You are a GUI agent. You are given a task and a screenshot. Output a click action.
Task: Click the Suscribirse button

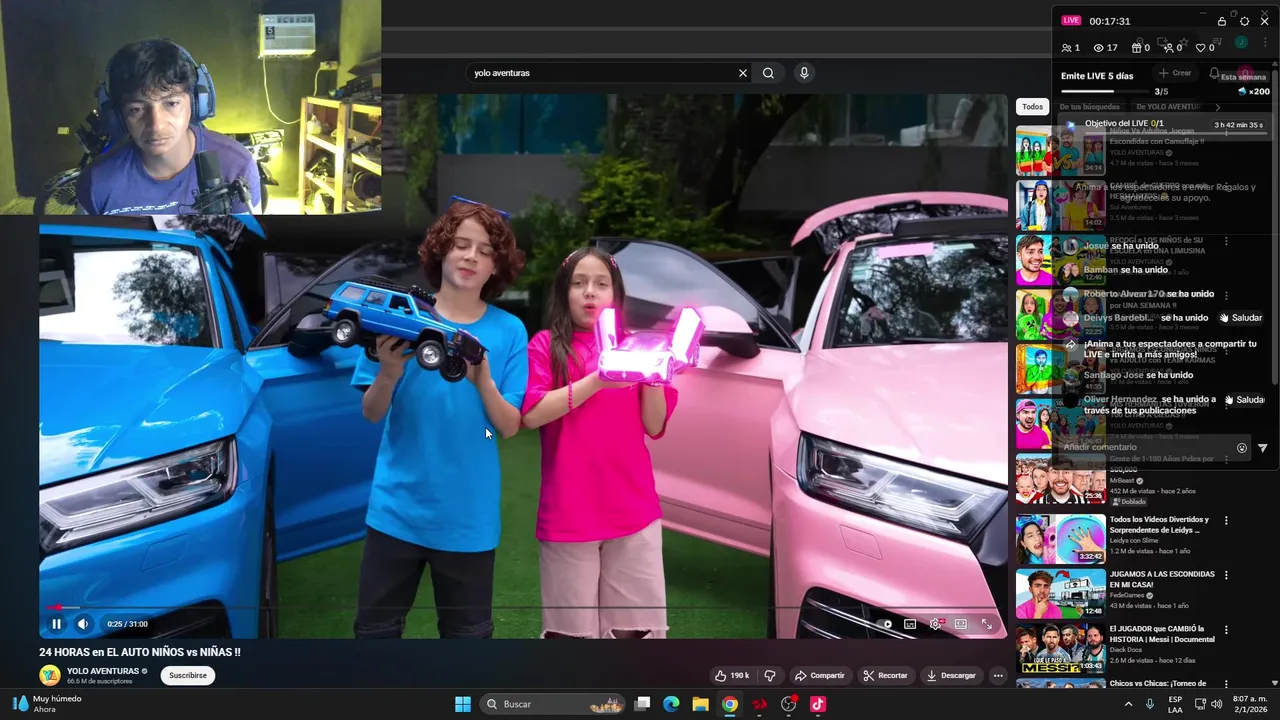[x=188, y=675]
